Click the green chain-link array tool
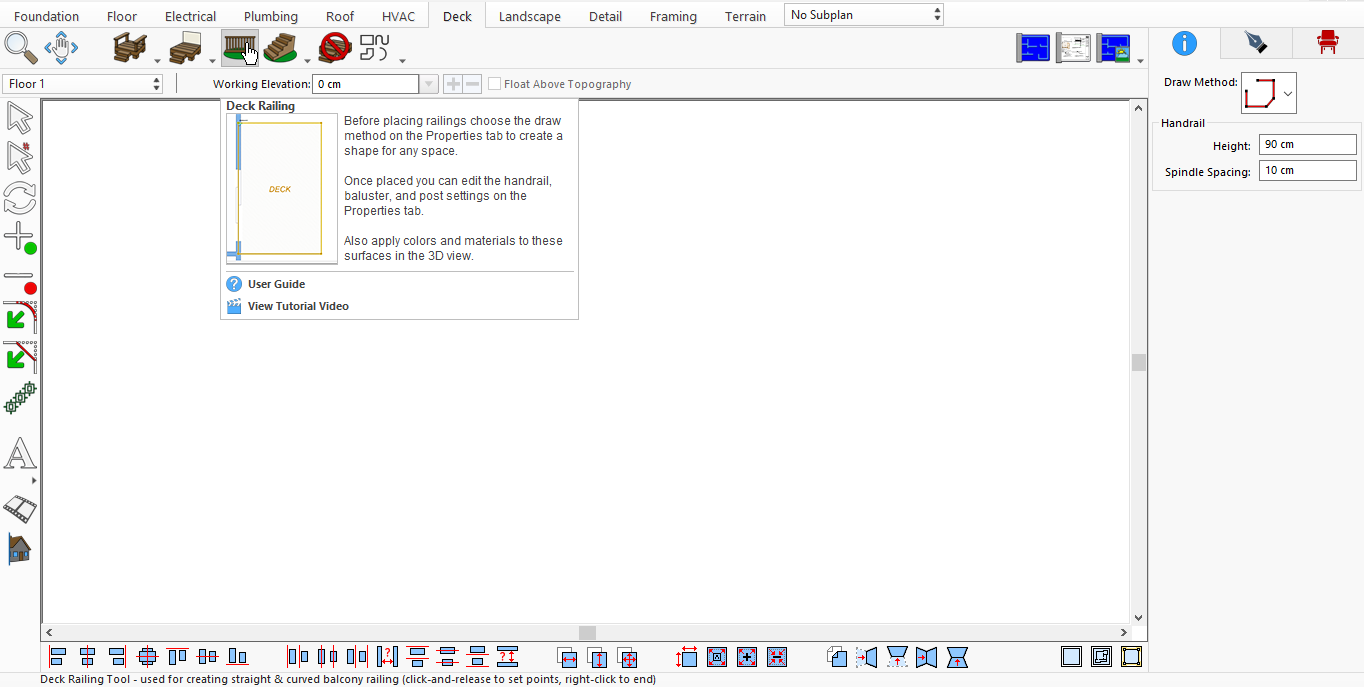This screenshot has width=1364, height=687. point(20,398)
